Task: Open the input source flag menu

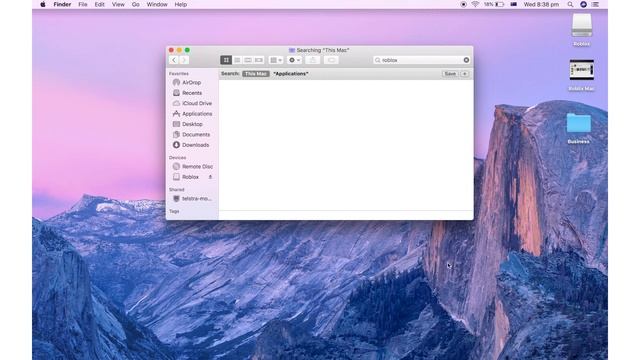Action: click(x=513, y=4)
